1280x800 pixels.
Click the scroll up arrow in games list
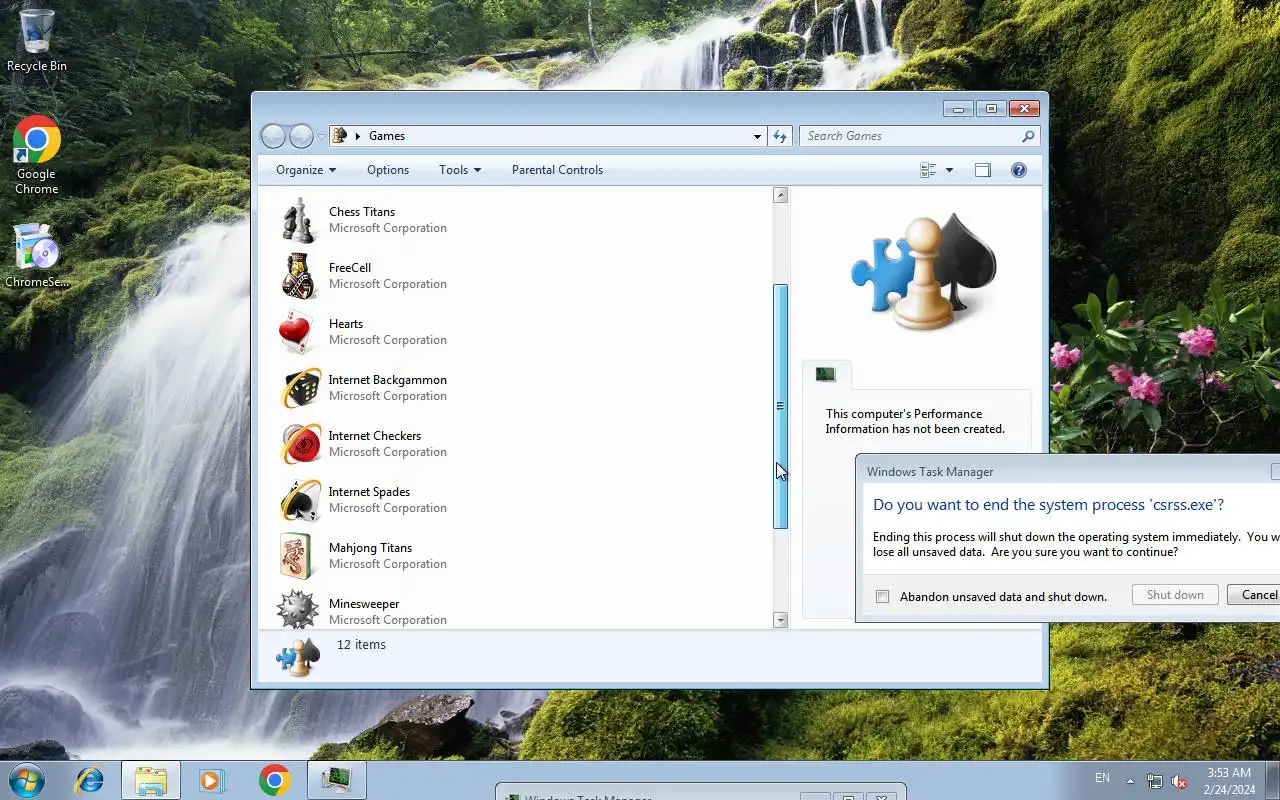[x=781, y=195]
